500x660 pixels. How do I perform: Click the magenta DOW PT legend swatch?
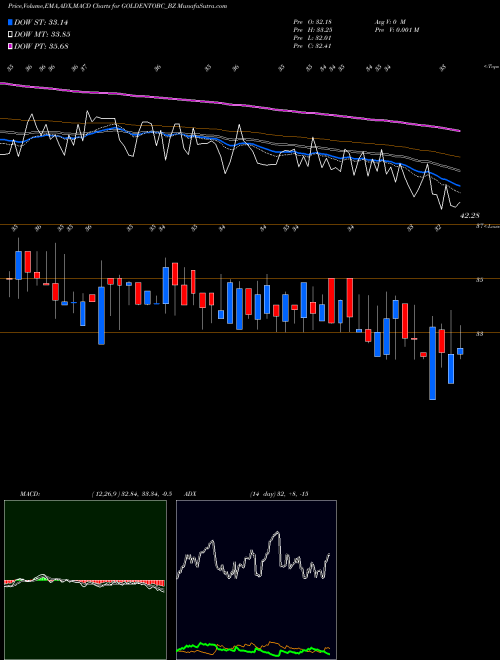tap(11, 46)
